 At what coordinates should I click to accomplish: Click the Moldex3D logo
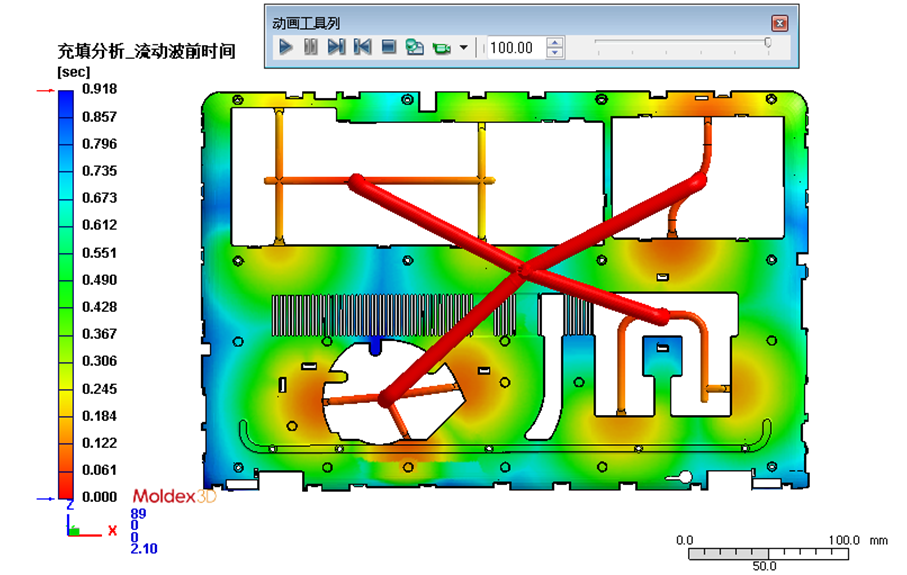(174, 497)
